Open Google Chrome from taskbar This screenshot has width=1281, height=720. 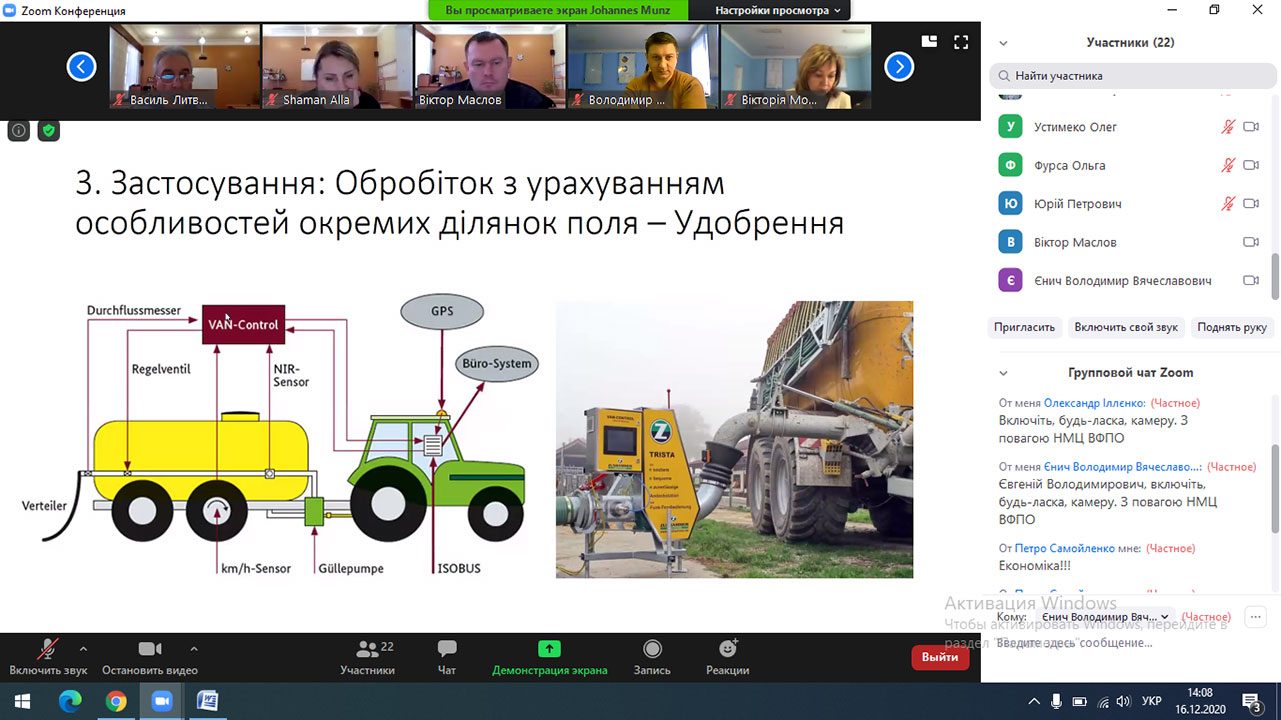coord(116,701)
